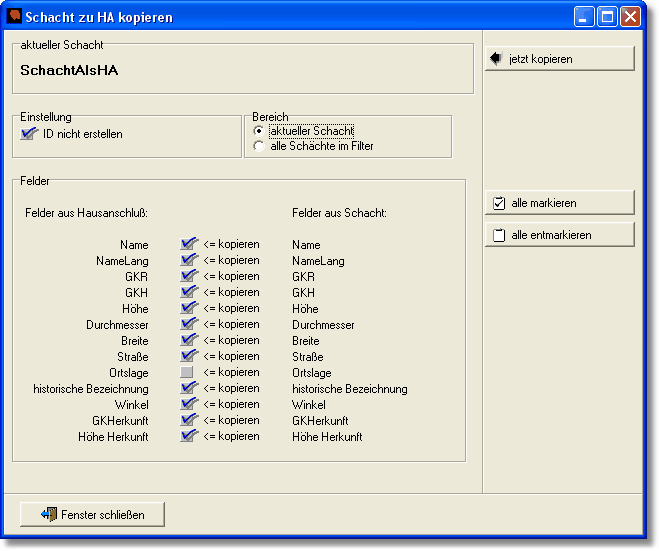The image size is (659, 551).
Task: Click 'alle entmarkieren' to uncheck all fields
Action: coord(559,235)
